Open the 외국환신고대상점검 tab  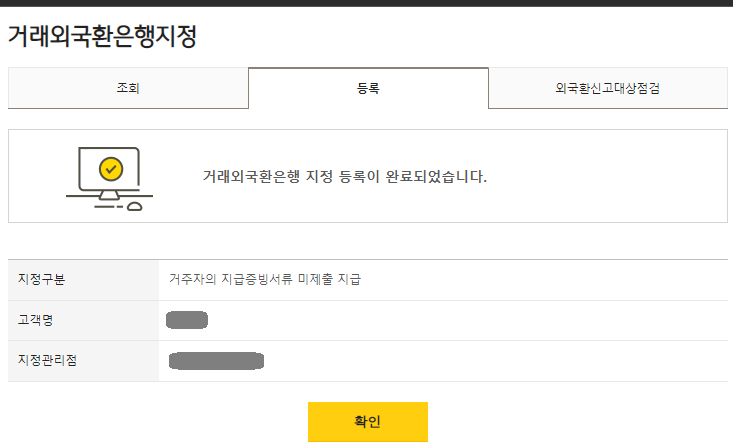coord(608,88)
